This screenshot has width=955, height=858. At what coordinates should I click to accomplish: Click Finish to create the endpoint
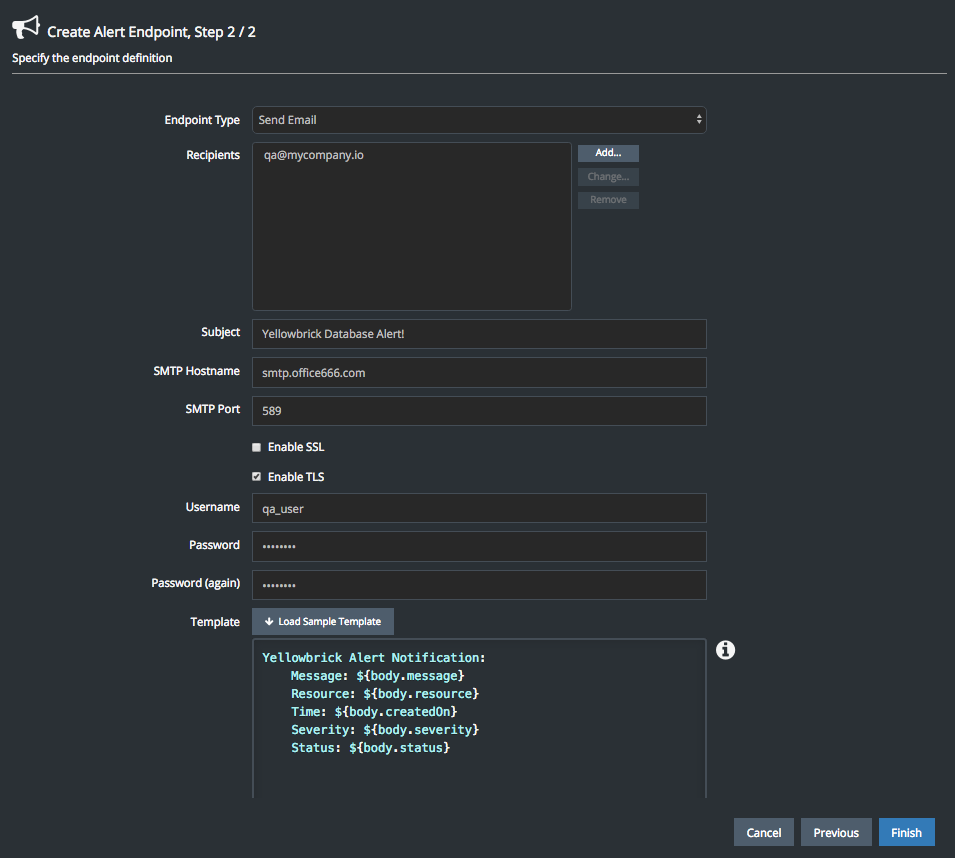[x=906, y=832]
